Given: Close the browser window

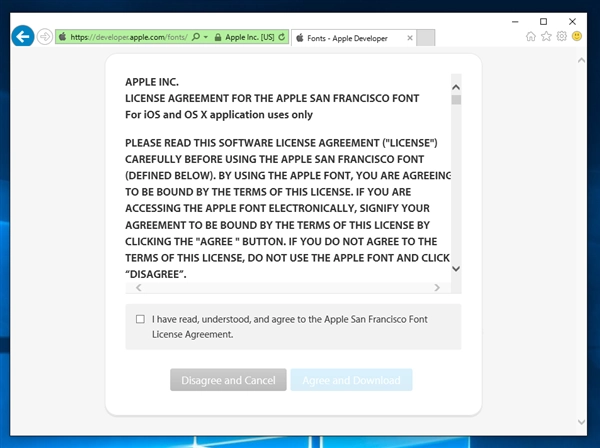Looking at the screenshot, I should coord(572,22).
